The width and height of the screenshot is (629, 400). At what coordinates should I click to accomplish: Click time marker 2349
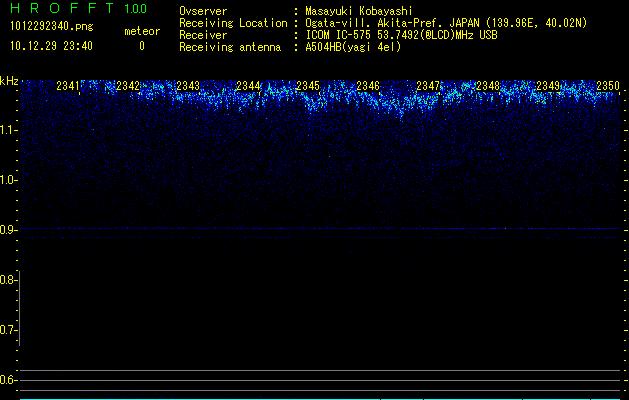coord(548,86)
